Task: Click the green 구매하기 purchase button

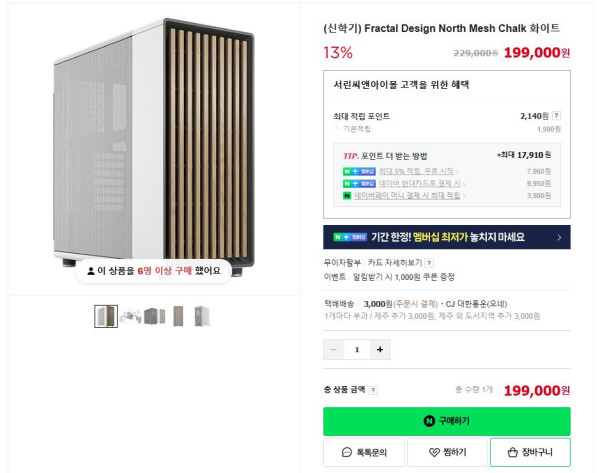Action: [447, 421]
